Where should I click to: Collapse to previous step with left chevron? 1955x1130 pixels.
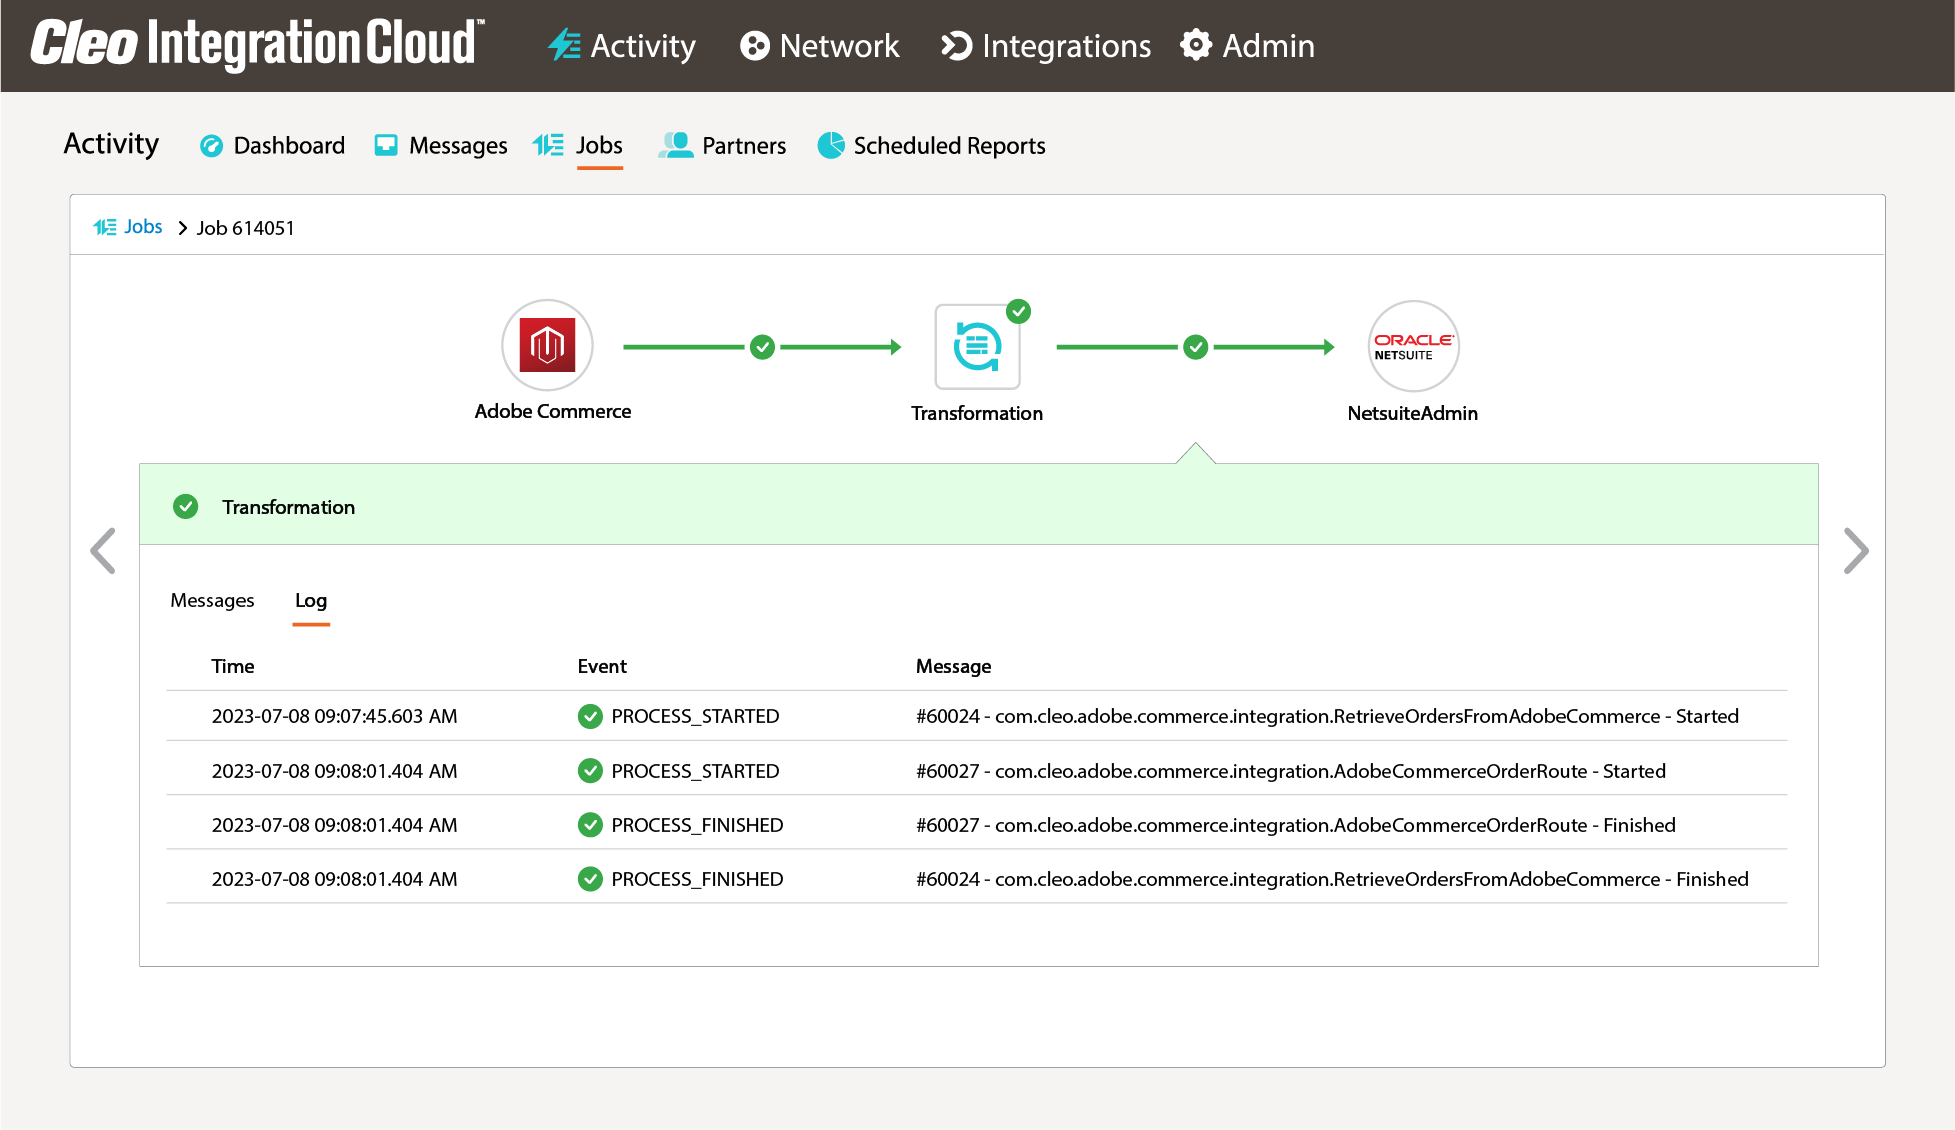103,551
